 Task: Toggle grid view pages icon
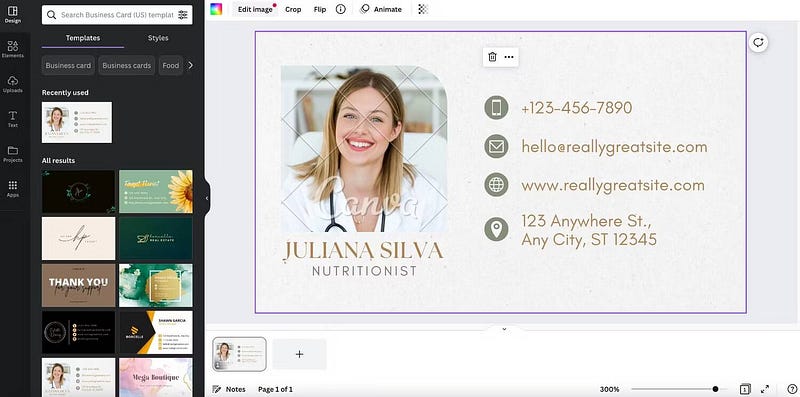[x=745, y=389]
